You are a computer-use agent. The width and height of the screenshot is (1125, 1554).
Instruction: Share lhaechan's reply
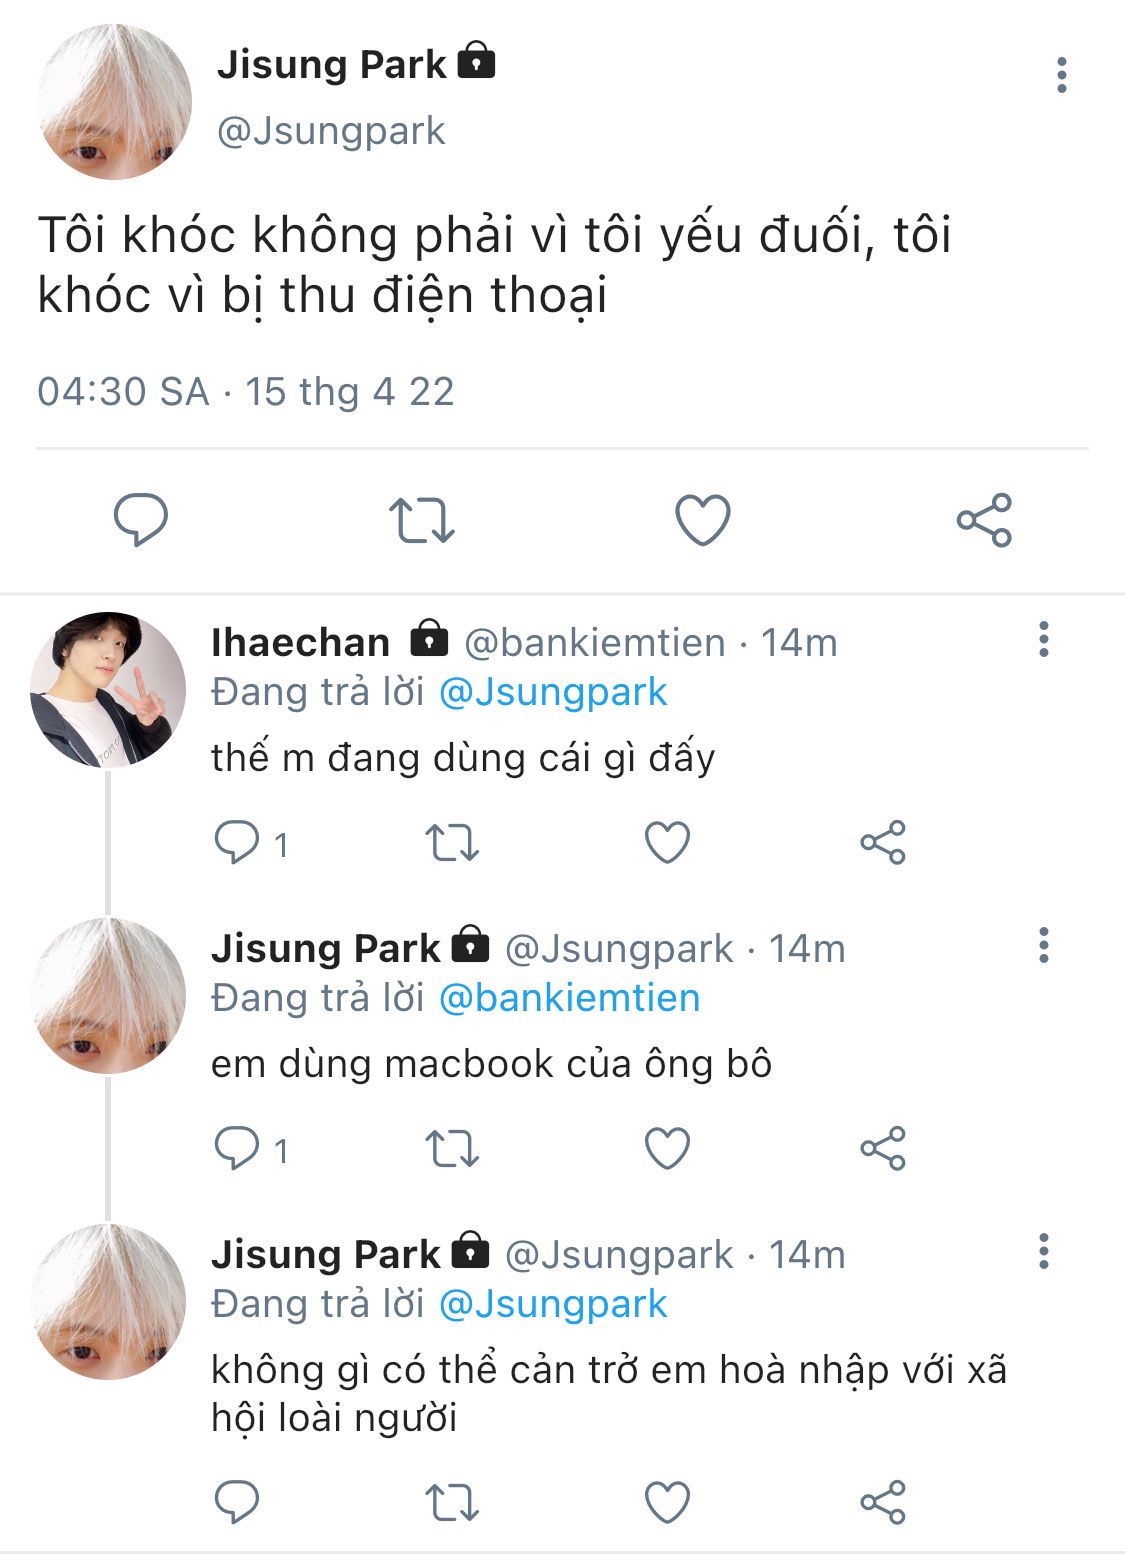coord(882,842)
